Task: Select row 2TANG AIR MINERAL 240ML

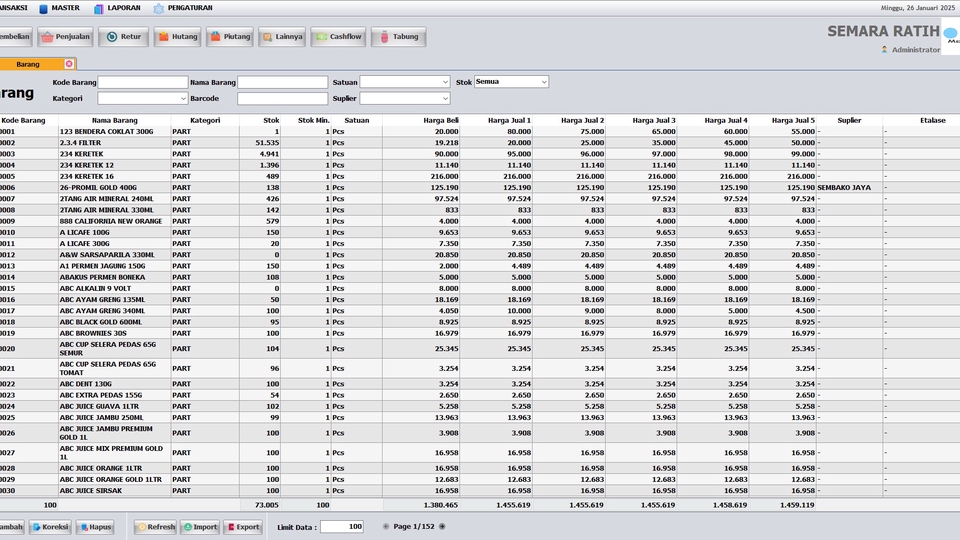Action: (x=480, y=199)
